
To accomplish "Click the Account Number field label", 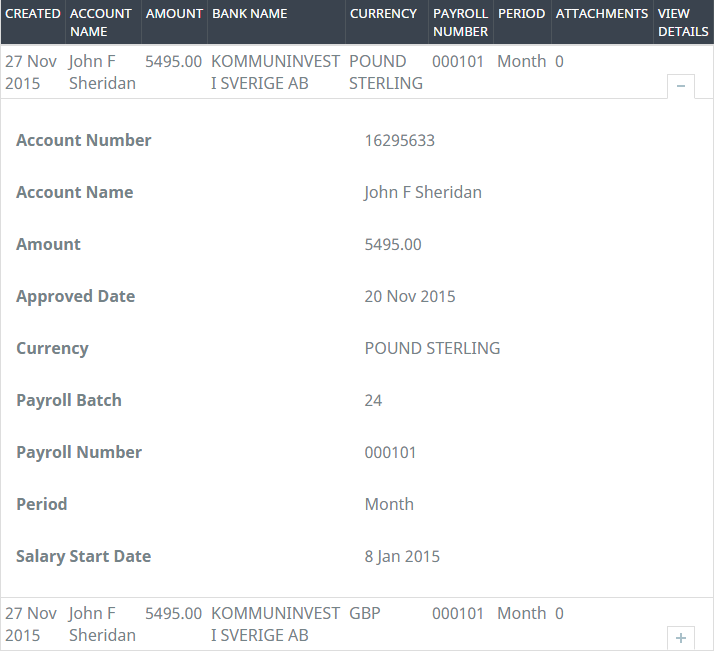I will coord(84,140).
